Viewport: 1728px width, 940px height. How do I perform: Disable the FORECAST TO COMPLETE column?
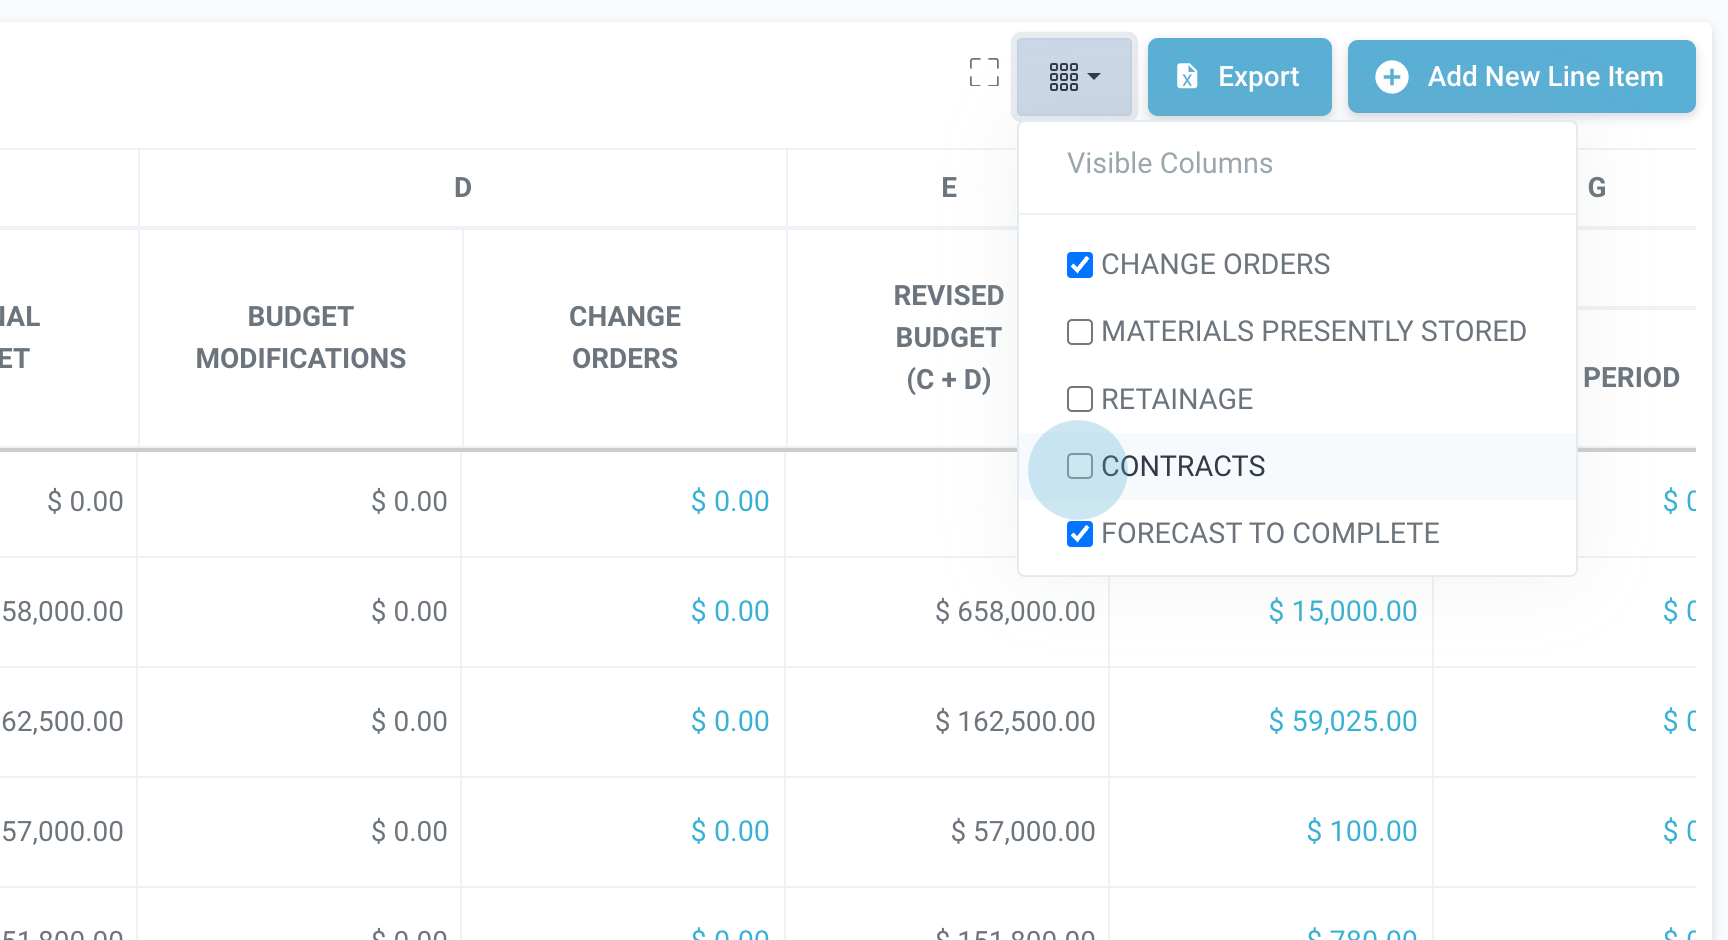tap(1080, 534)
